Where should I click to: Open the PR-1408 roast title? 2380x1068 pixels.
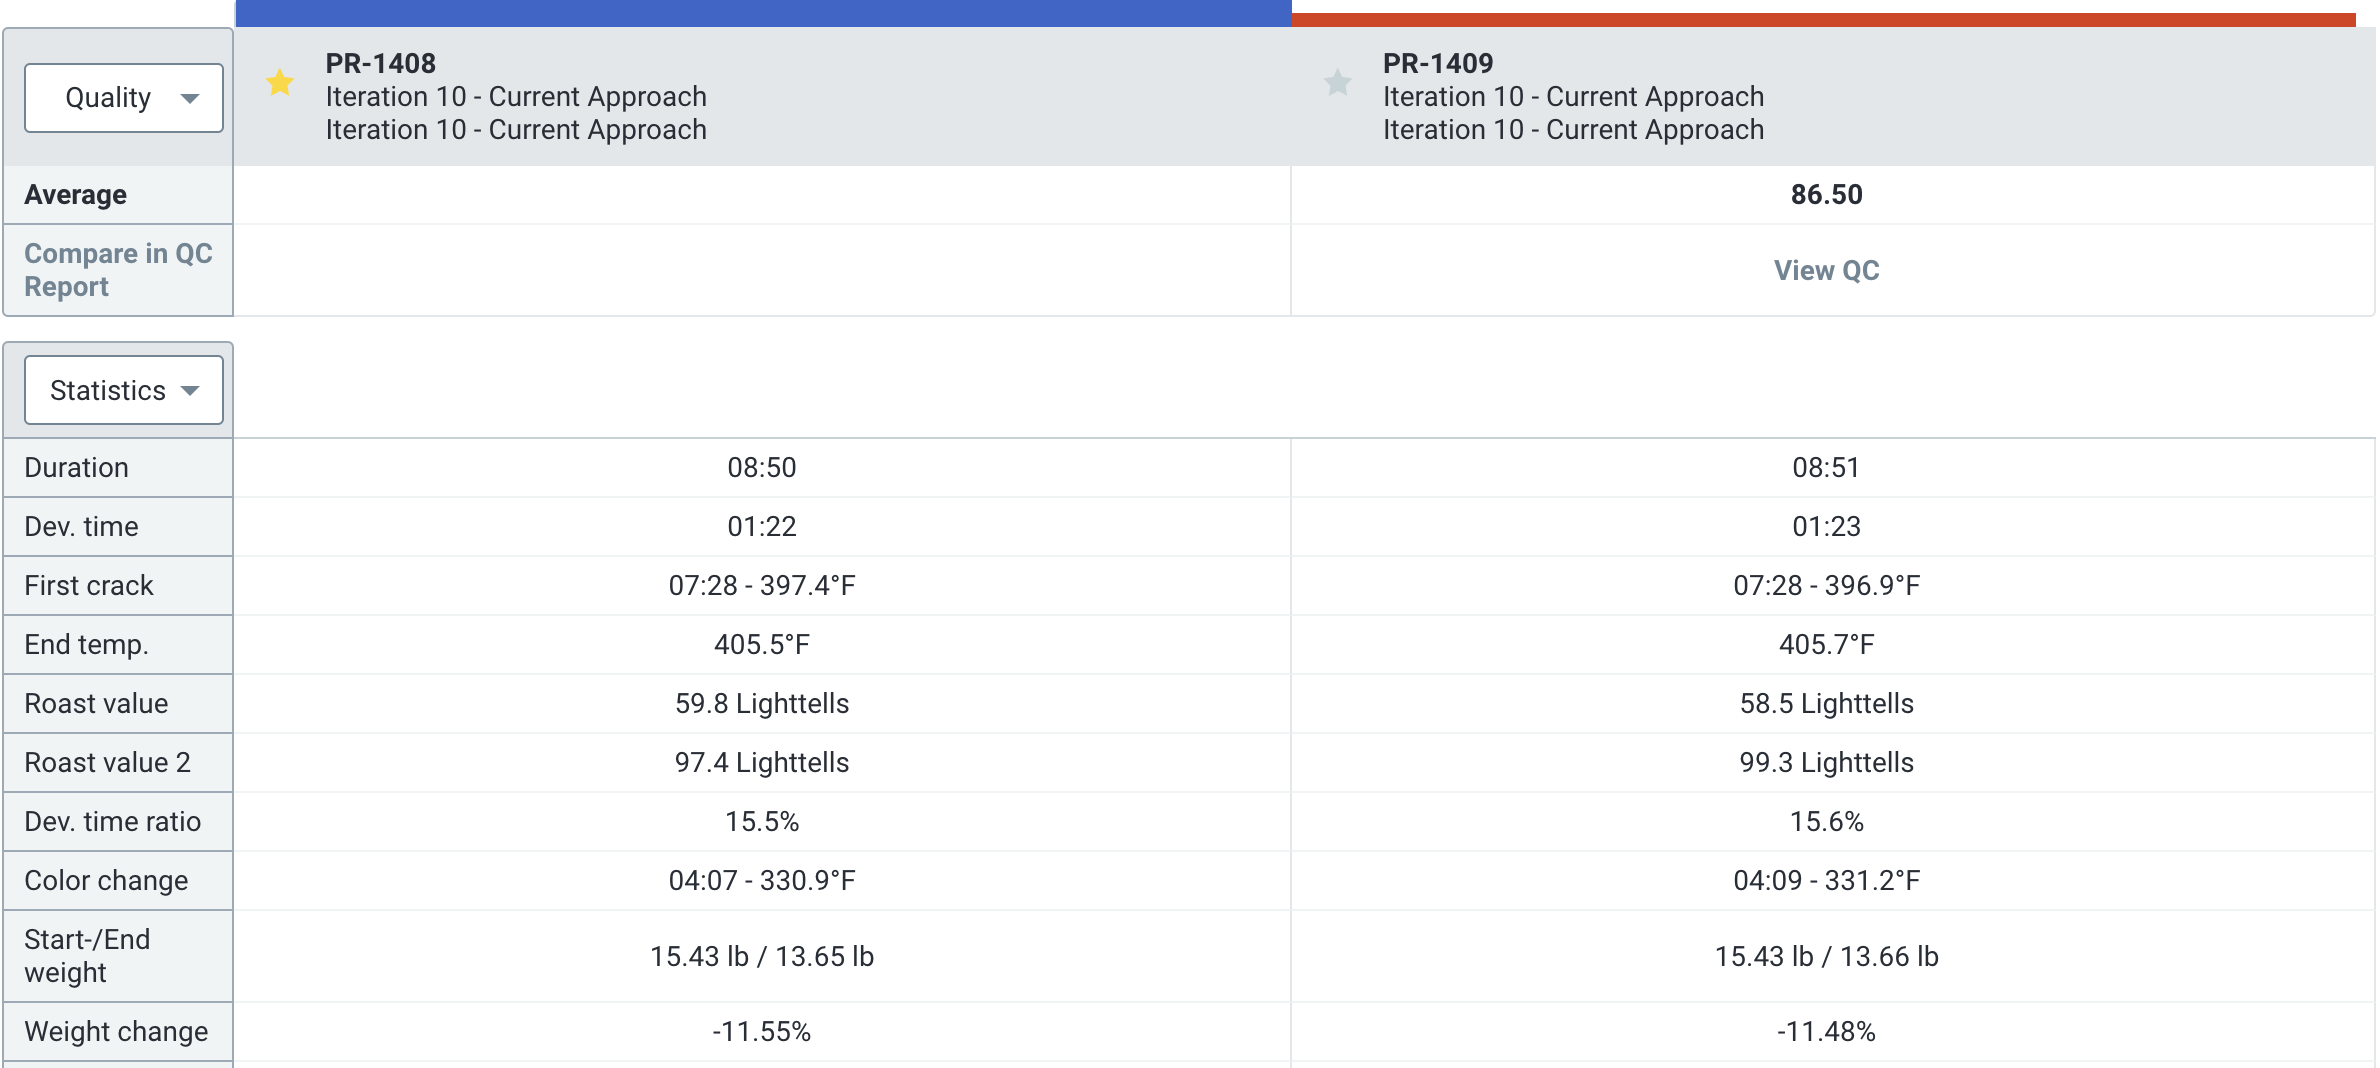click(380, 64)
